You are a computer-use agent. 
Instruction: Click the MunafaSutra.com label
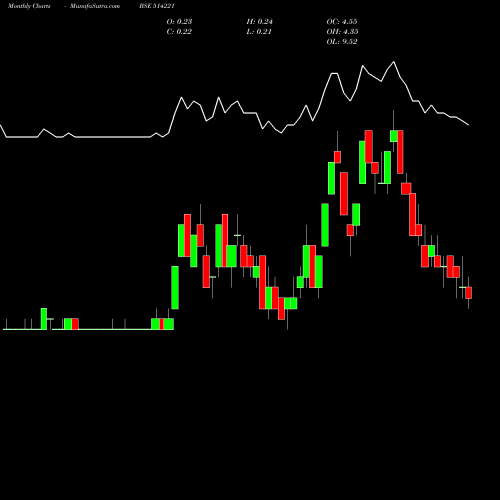pyautogui.click(x=95, y=6)
